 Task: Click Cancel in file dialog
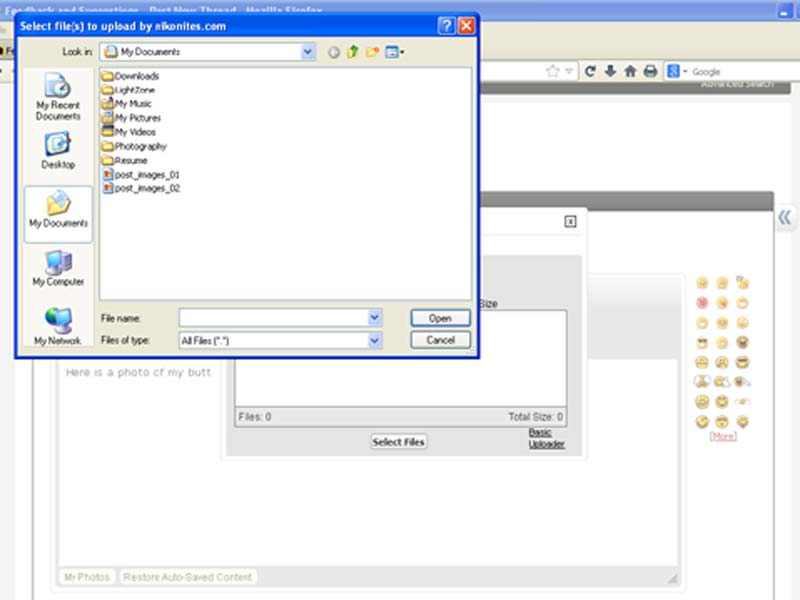click(x=440, y=340)
